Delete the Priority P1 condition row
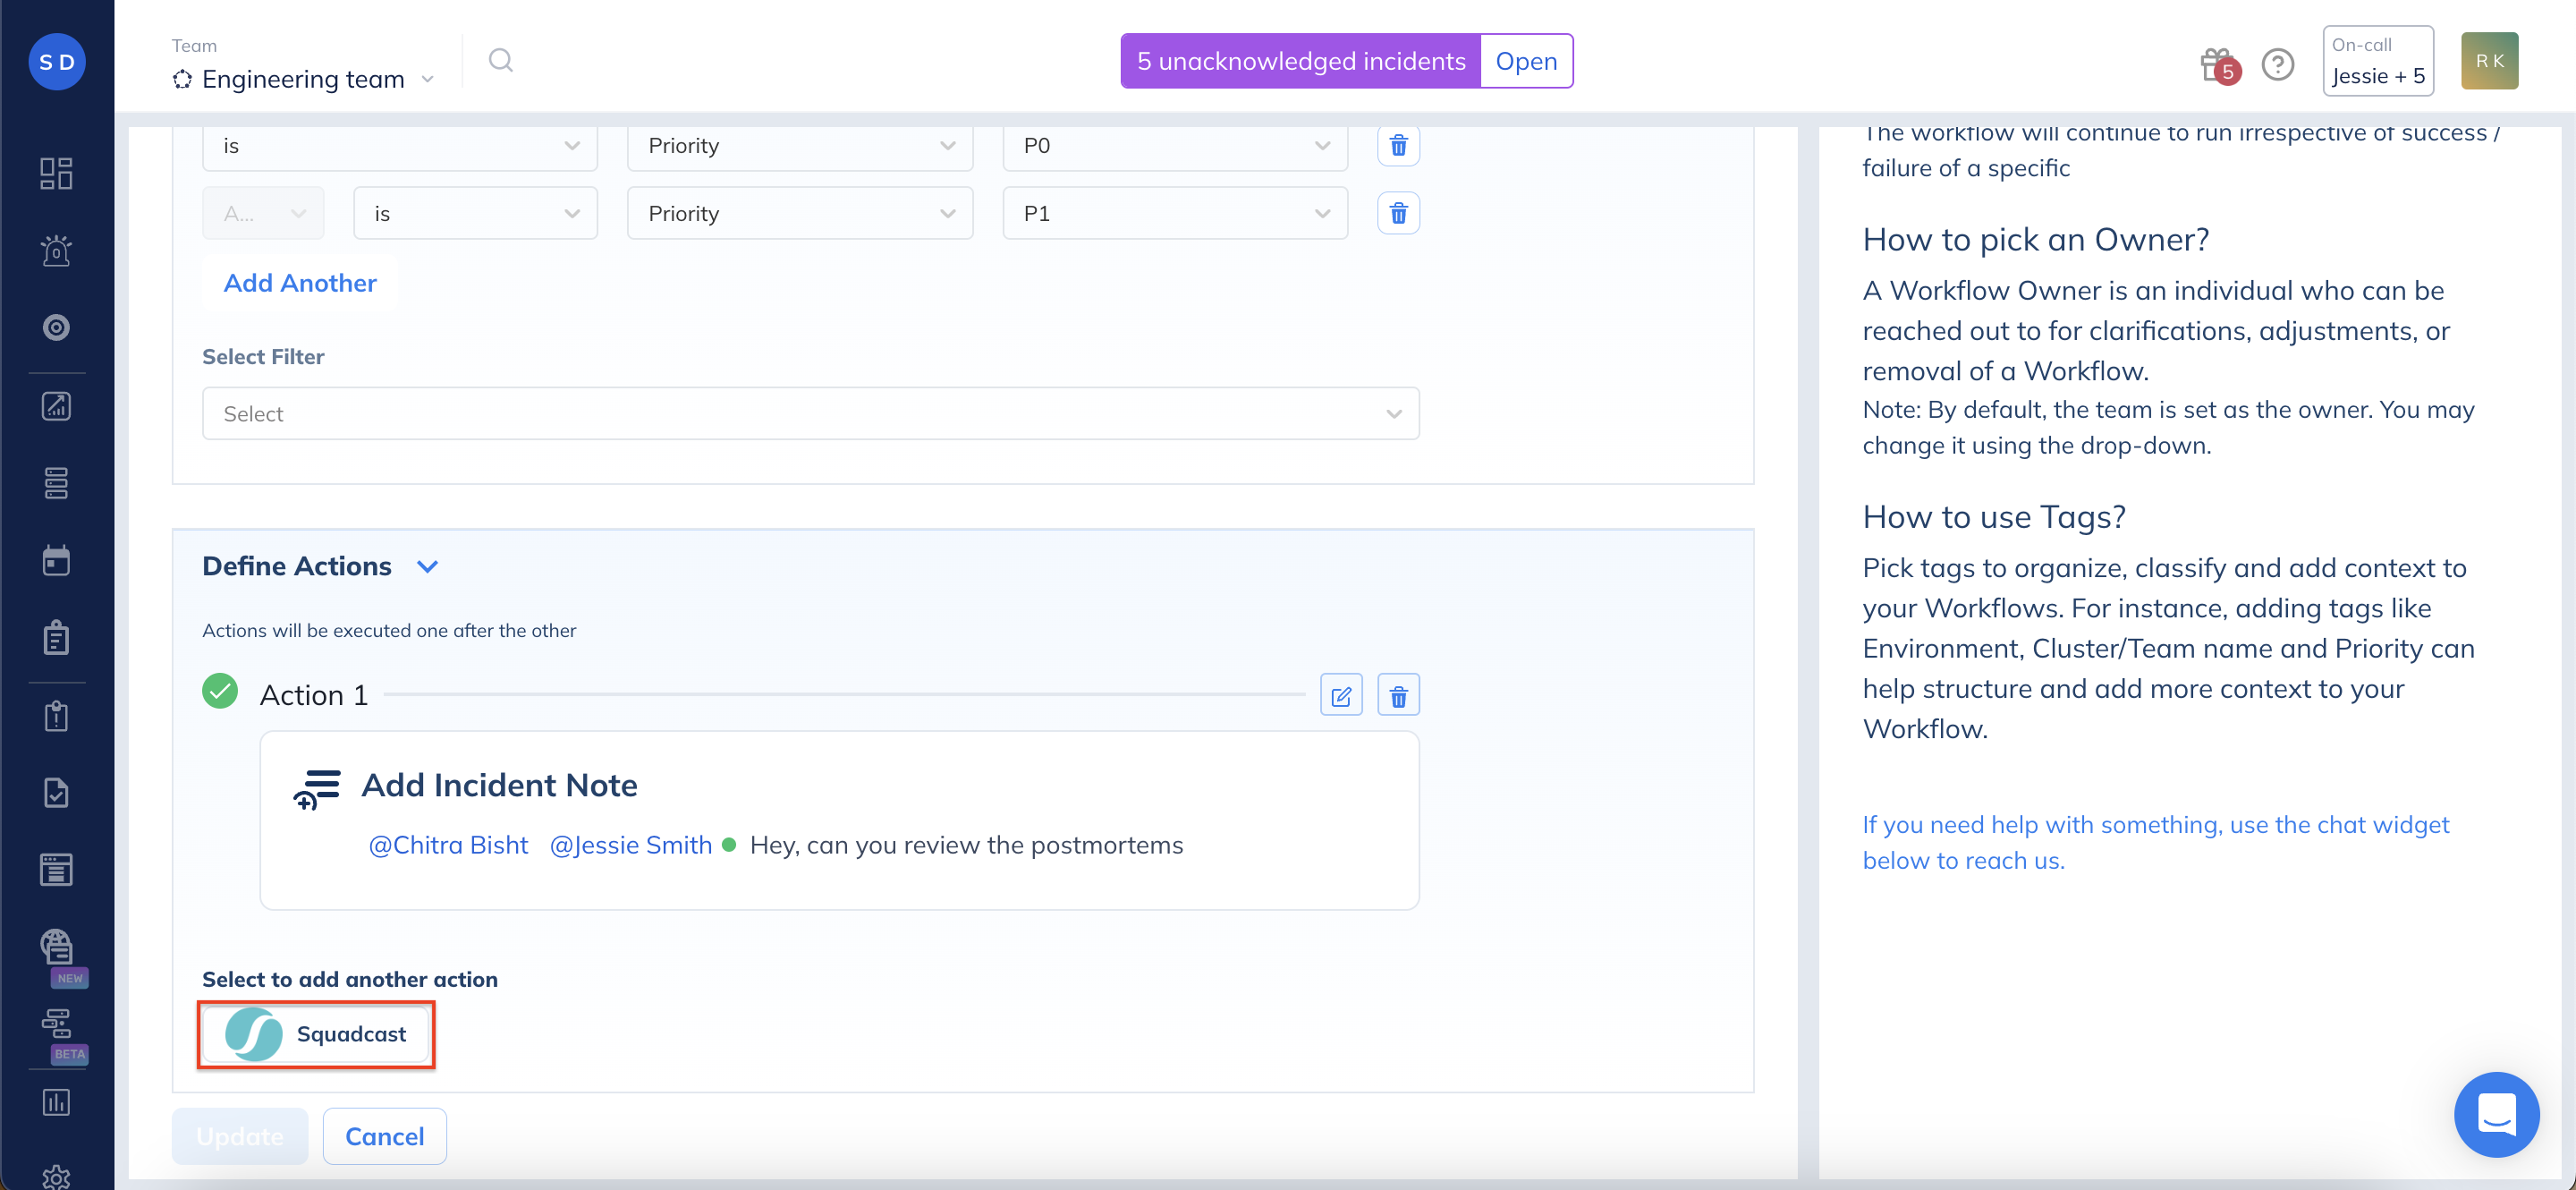The width and height of the screenshot is (2576, 1190). tap(1398, 213)
